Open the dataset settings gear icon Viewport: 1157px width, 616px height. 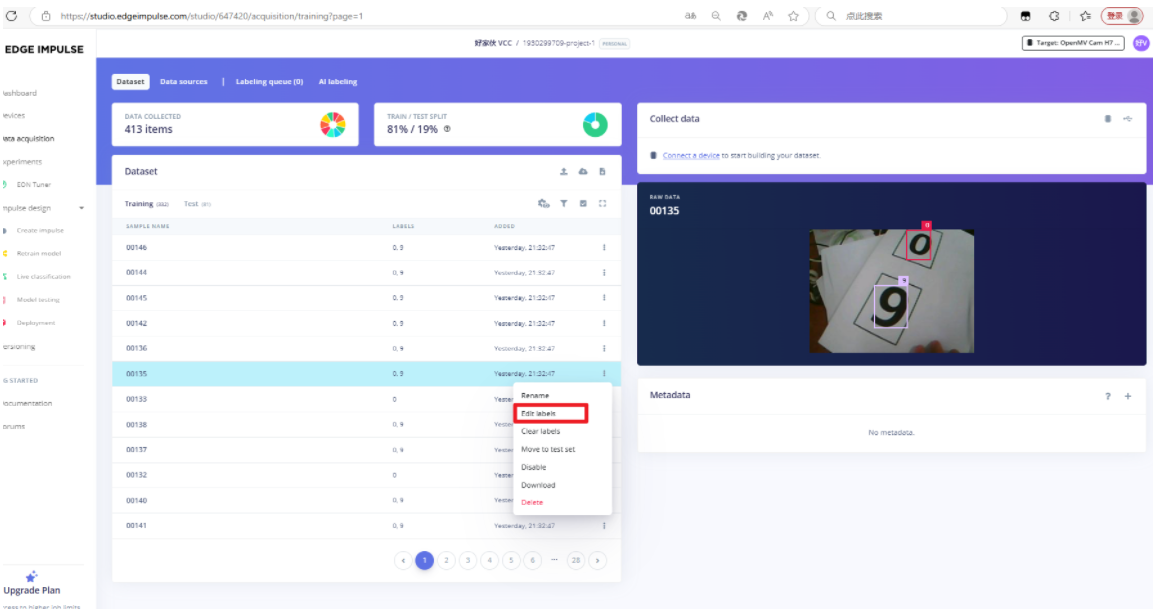pos(544,204)
